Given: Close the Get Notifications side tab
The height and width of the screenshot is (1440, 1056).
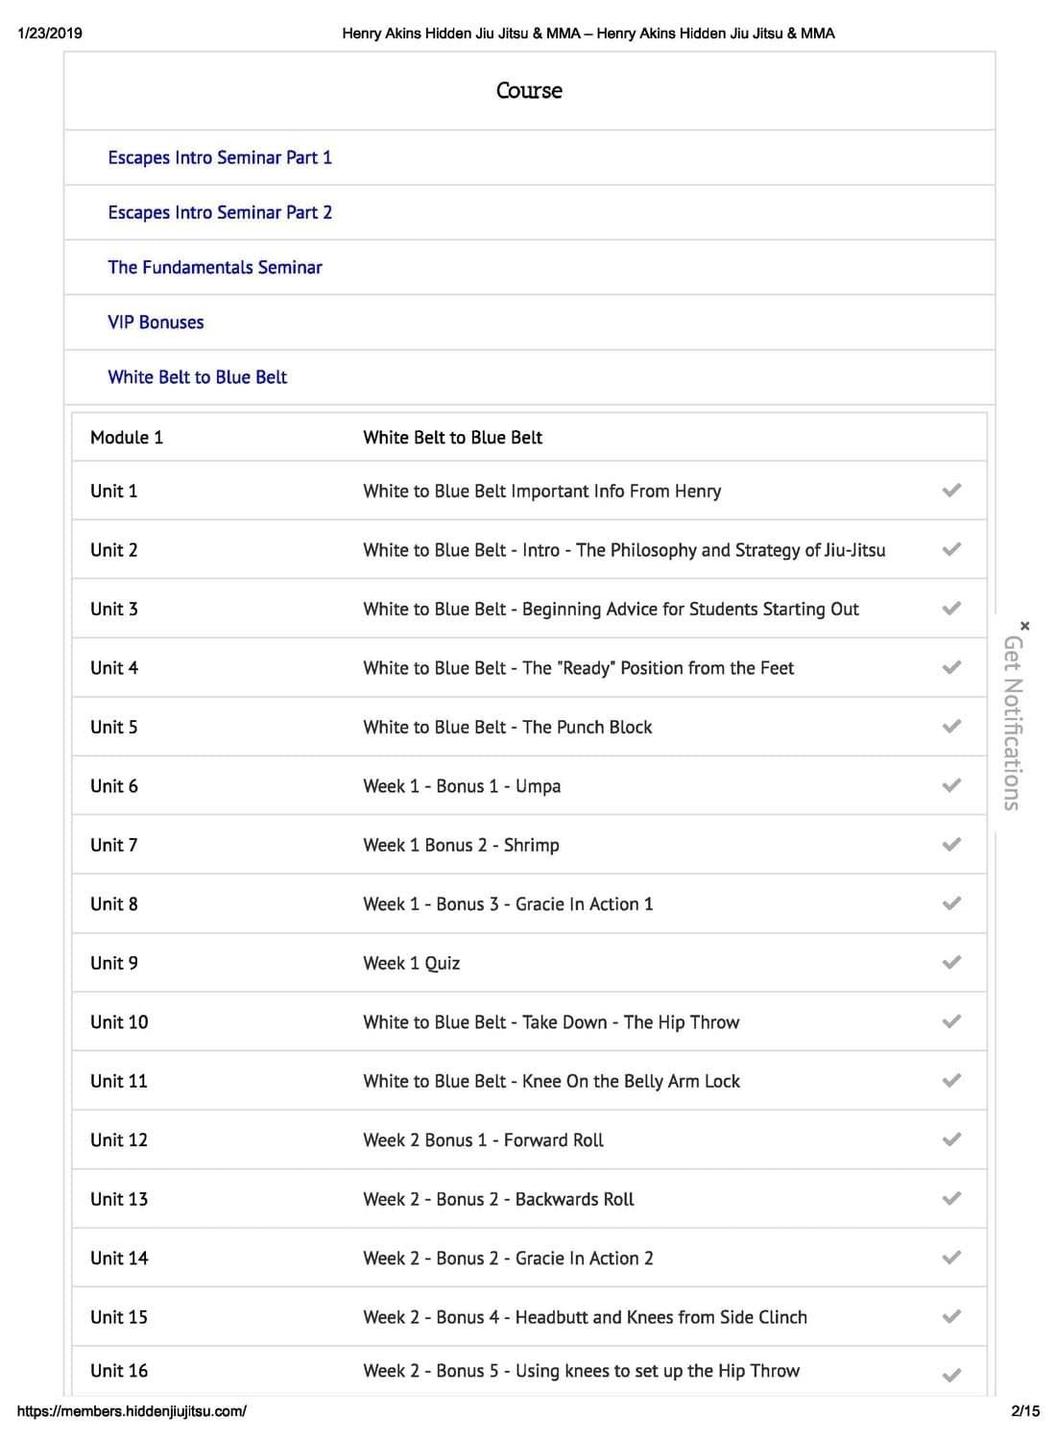Looking at the screenshot, I should (1025, 626).
